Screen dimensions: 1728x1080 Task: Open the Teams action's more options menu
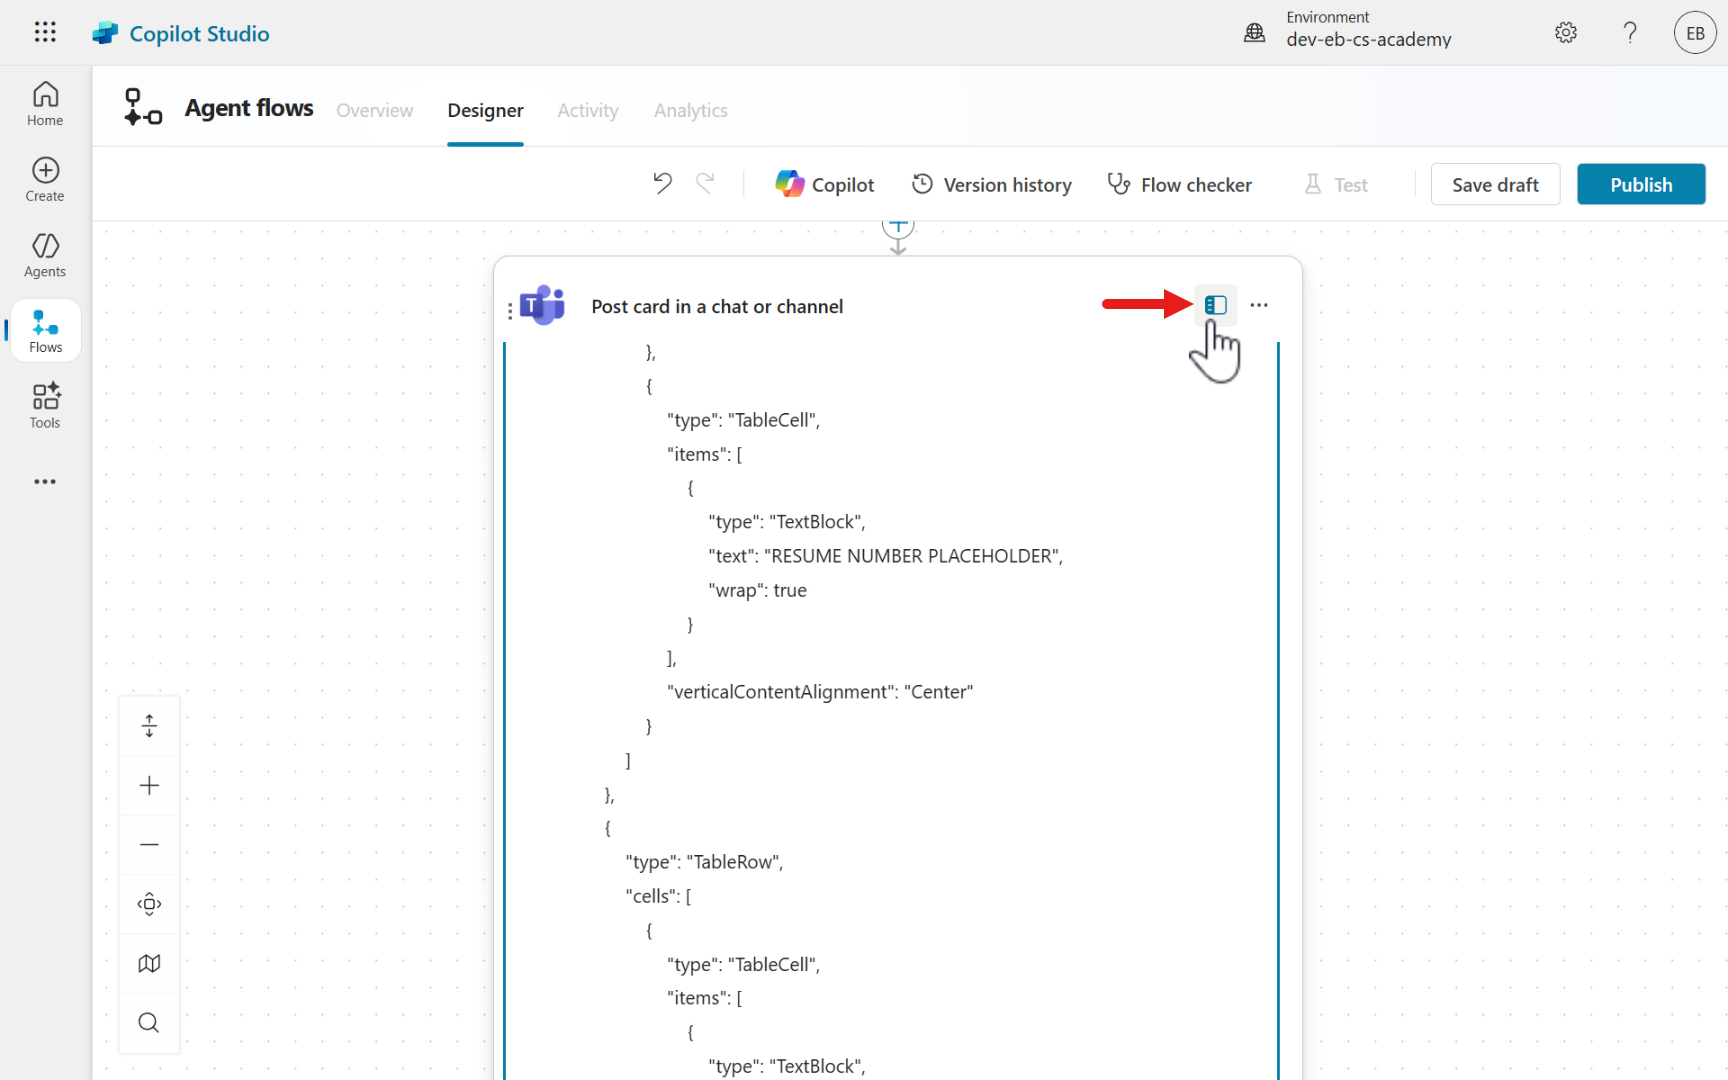coord(1259,305)
